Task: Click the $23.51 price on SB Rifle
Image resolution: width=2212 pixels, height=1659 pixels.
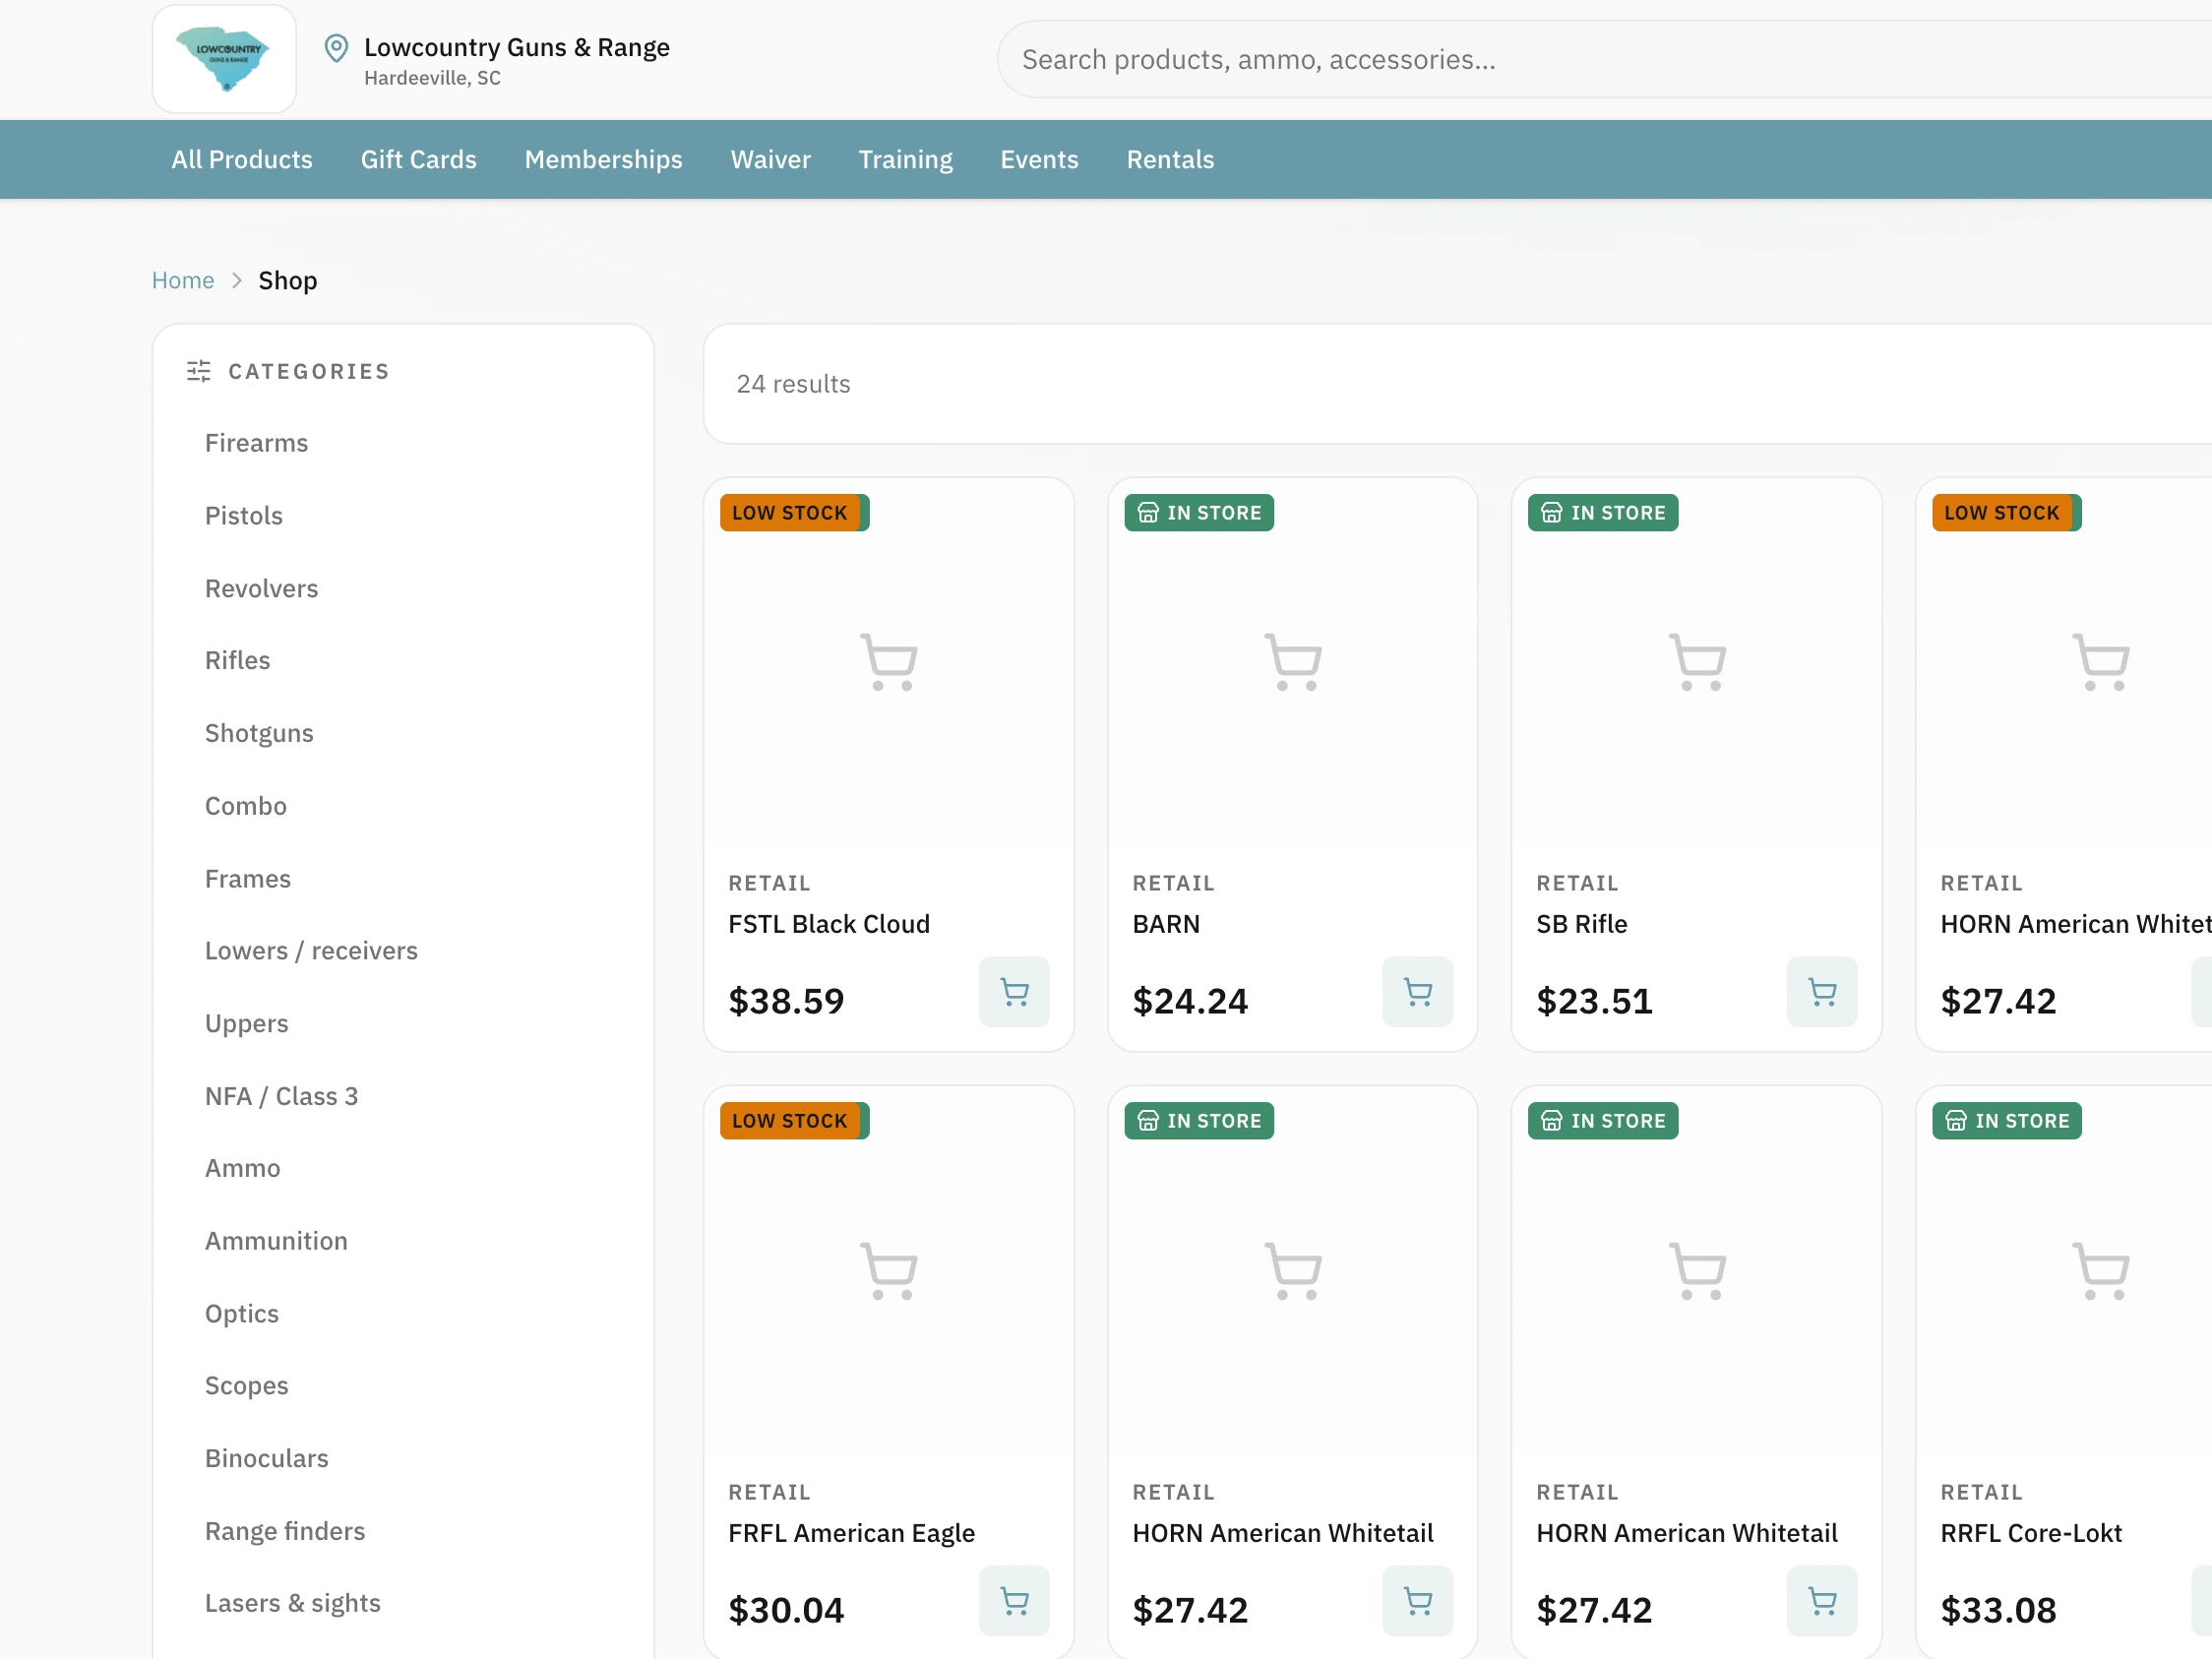Action: pyautogui.click(x=1595, y=1002)
